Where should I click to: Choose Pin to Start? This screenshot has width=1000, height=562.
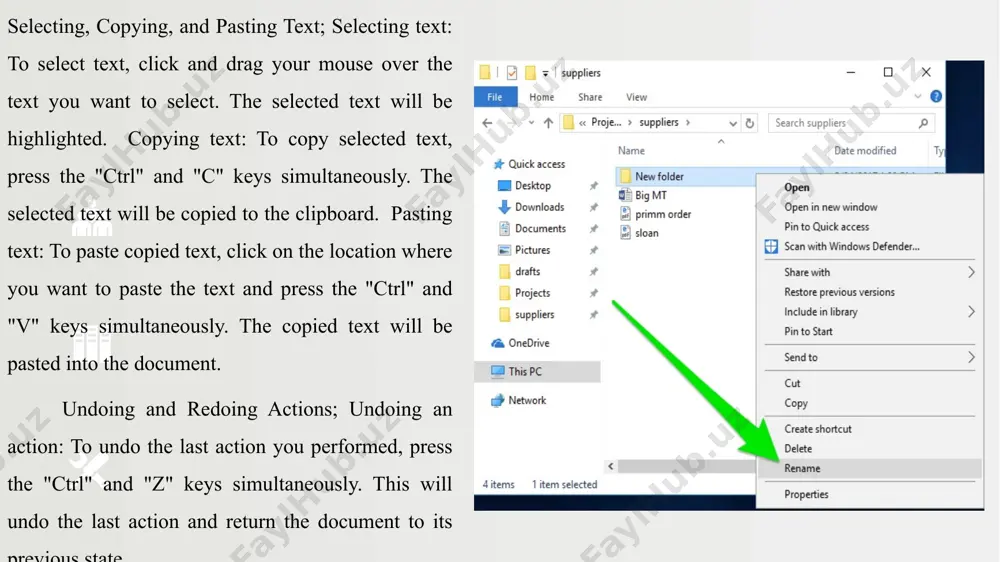808,332
